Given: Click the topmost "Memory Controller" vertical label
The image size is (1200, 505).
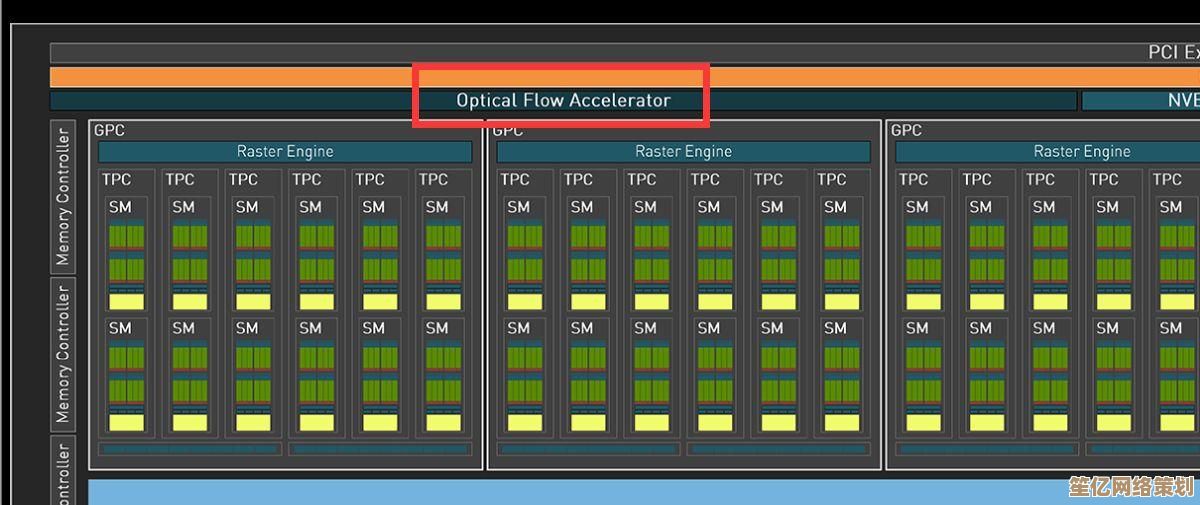Looking at the screenshot, I should (x=63, y=196).
